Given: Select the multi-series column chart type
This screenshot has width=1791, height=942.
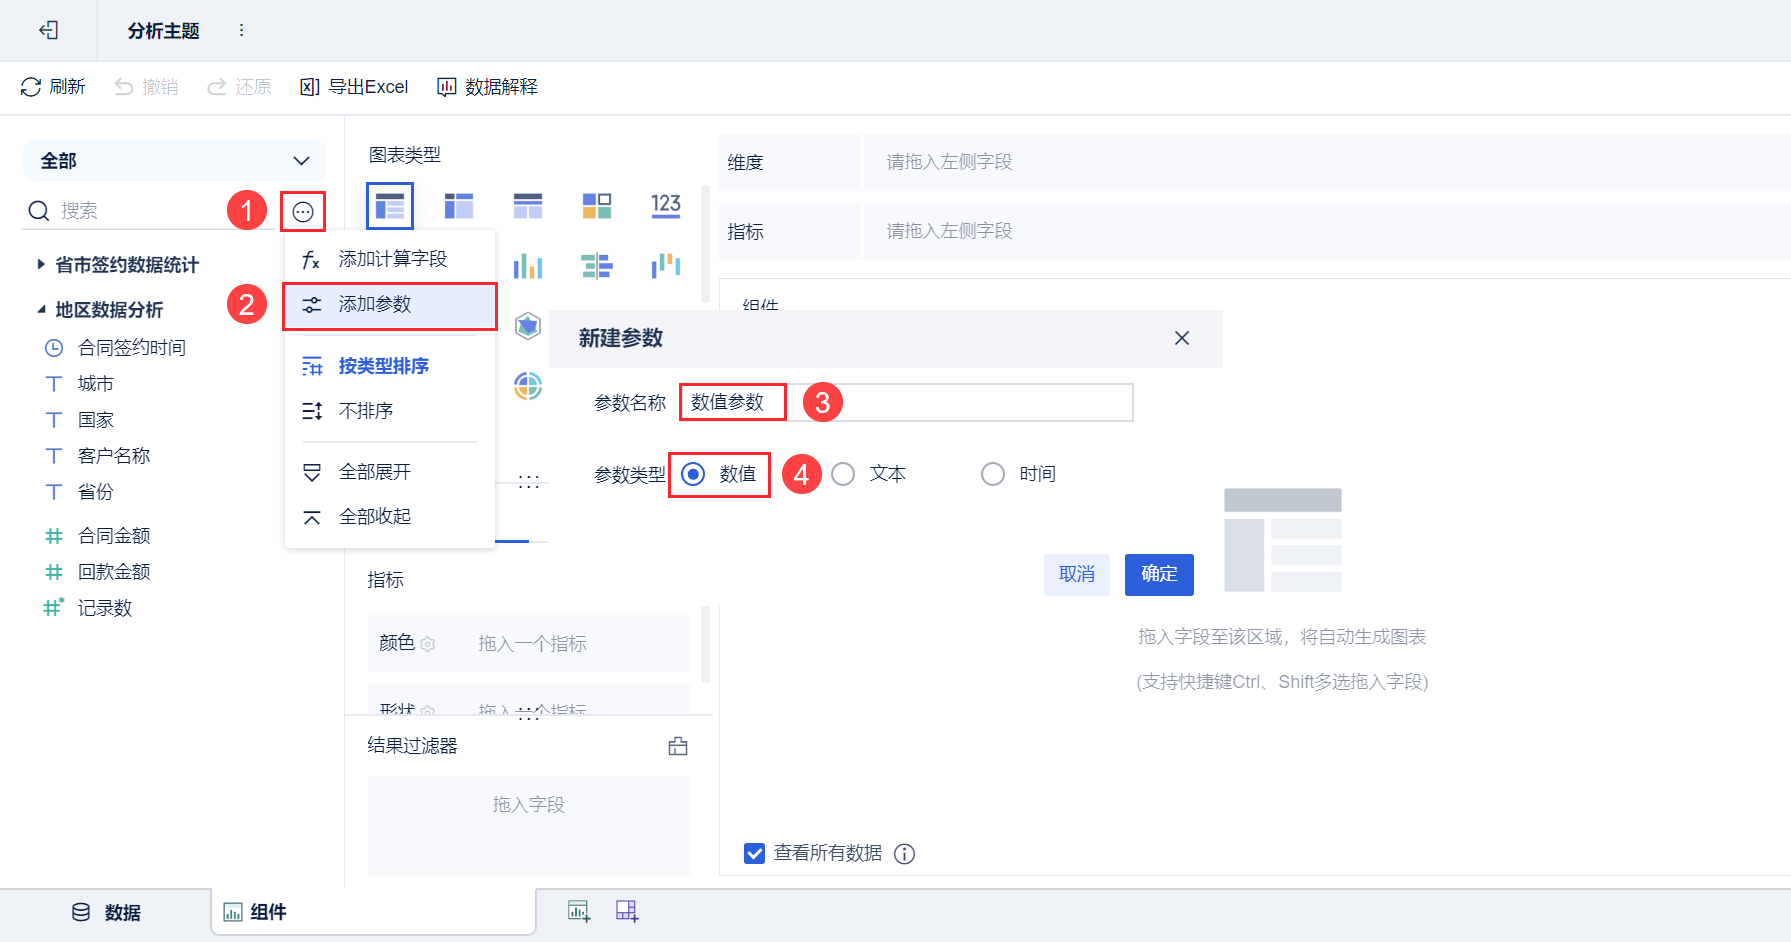Looking at the screenshot, I should click(x=528, y=266).
